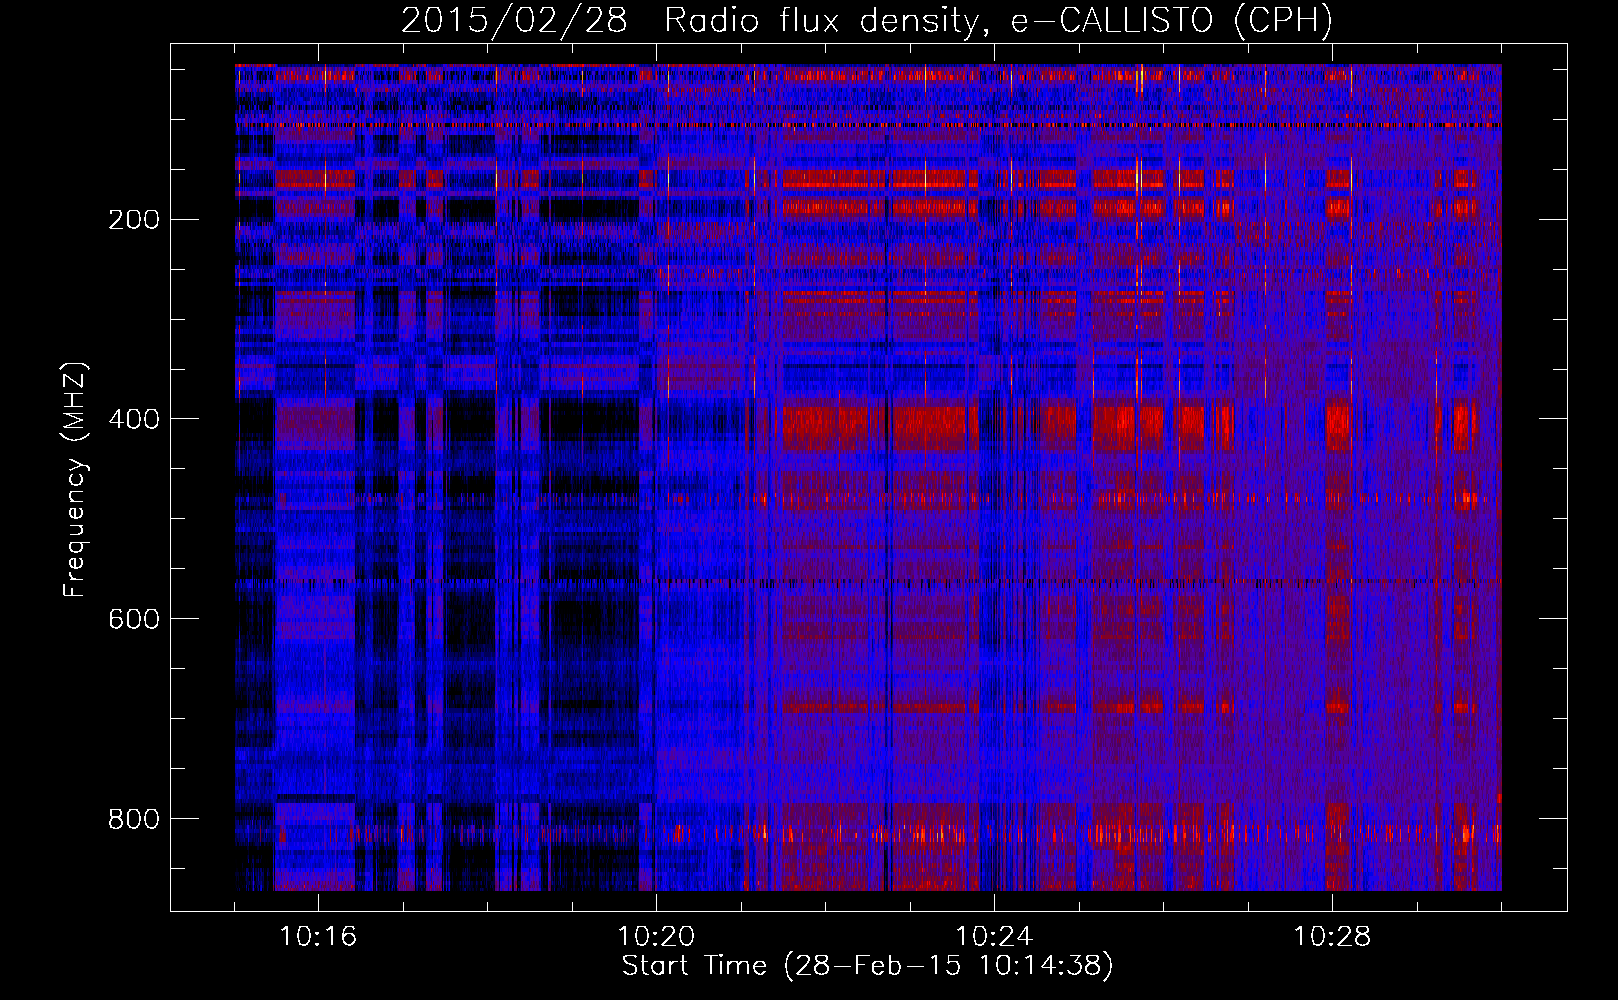Click the '10:20' time tick label
Viewport: 1618px width, 1000px height.
point(656,937)
